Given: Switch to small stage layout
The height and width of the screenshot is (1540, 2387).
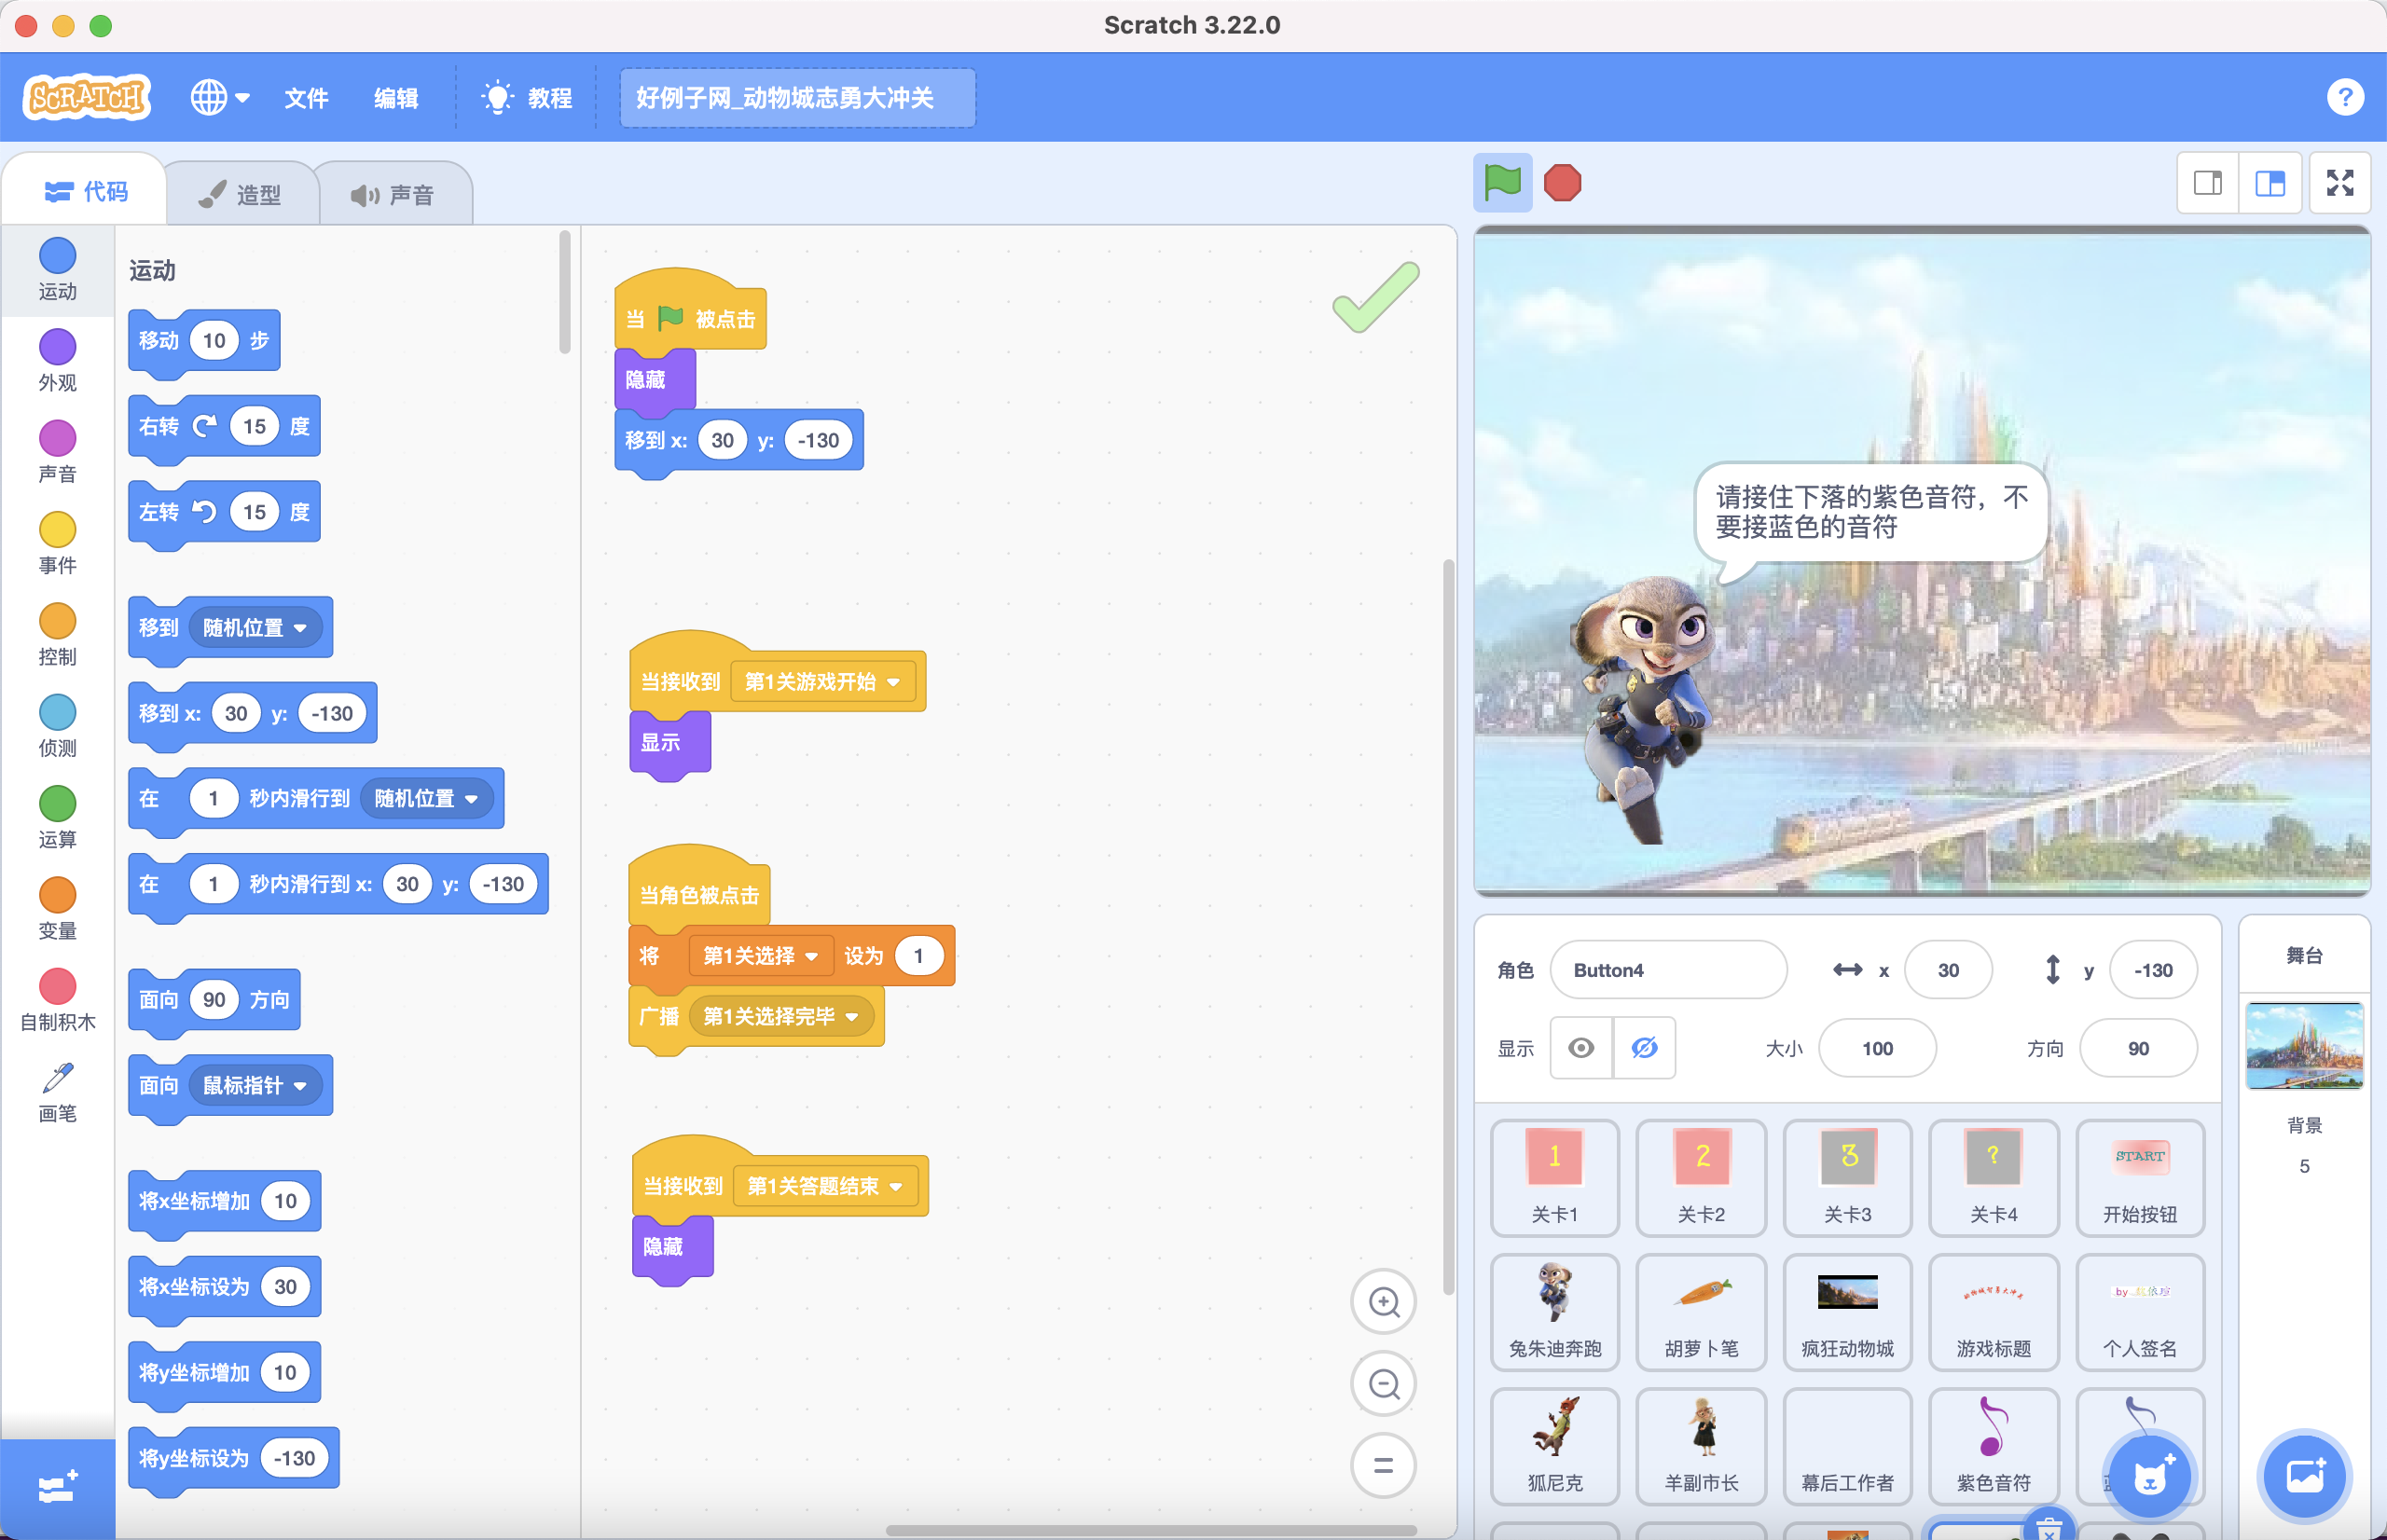Looking at the screenshot, I should point(2208,183).
